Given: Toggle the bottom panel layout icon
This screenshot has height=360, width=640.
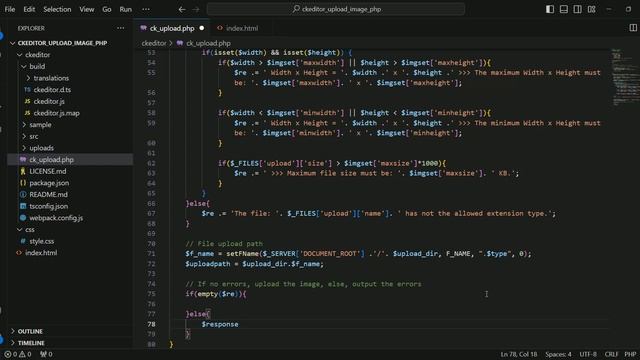Looking at the screenshot, I should tap(564, 9).
